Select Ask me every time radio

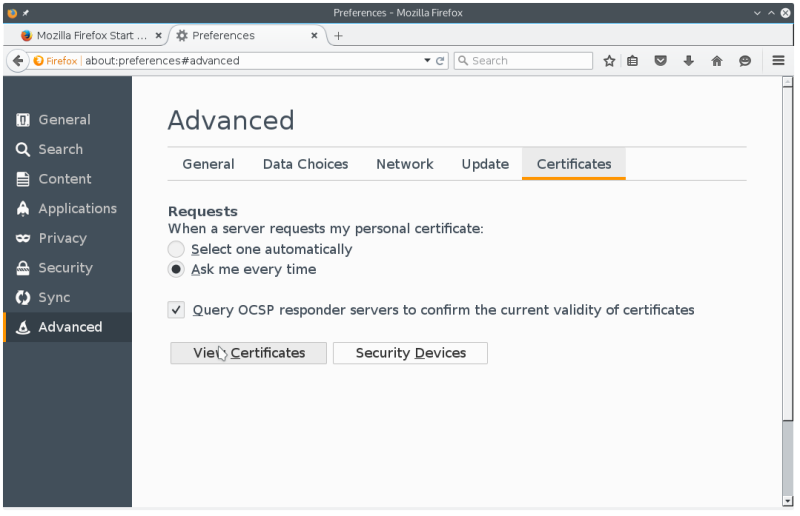176,269
